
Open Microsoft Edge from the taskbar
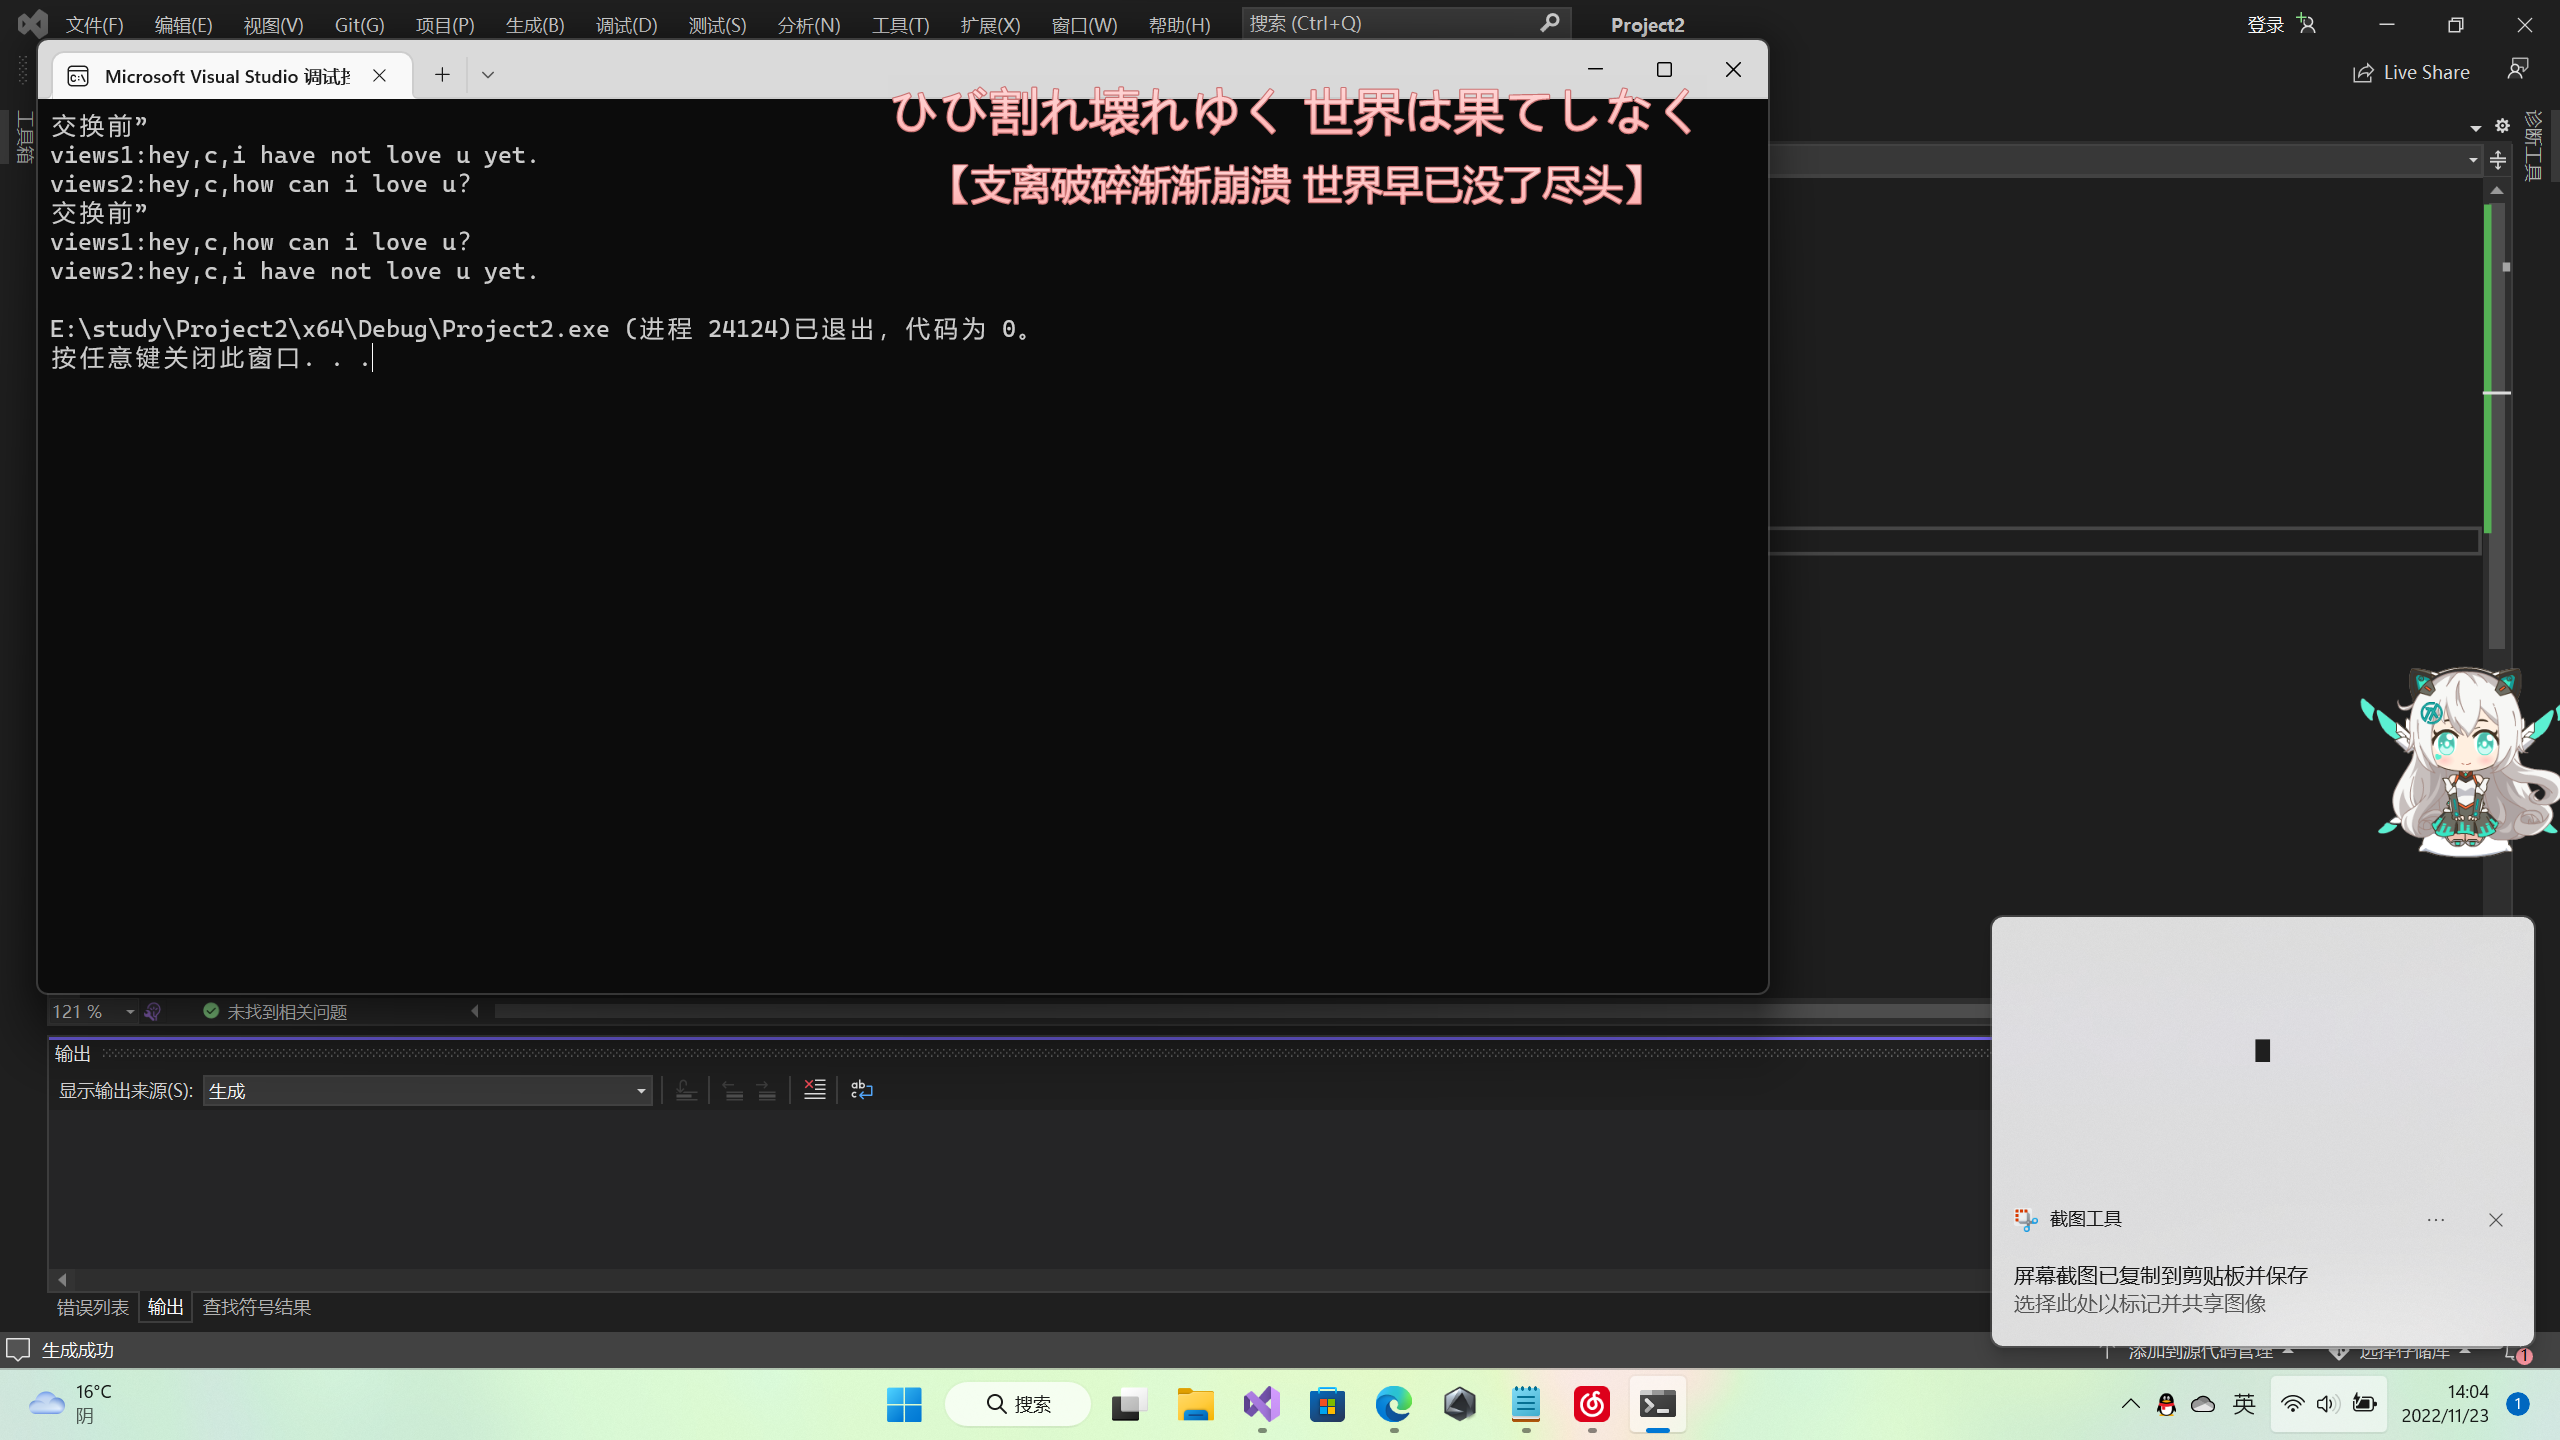[1393, 1405]
